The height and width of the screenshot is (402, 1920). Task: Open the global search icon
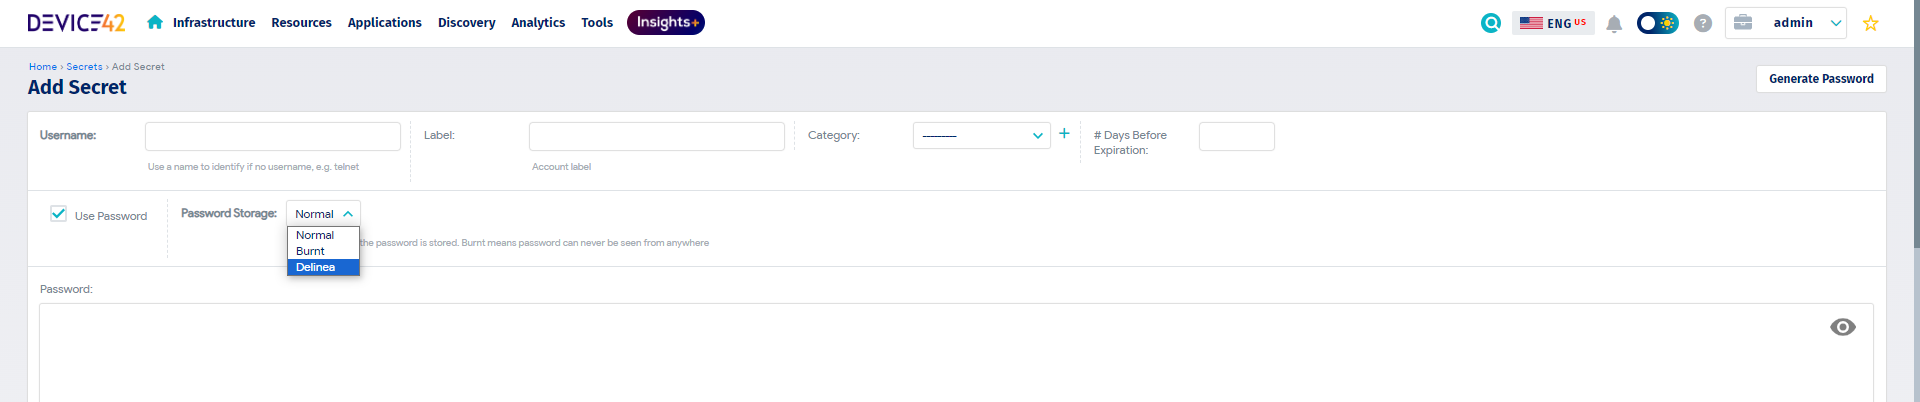tap(1490, 23)
